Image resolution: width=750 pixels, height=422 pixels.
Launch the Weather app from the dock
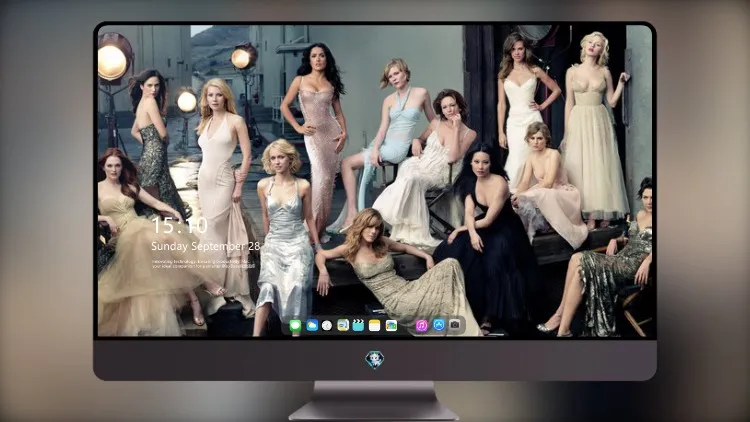coord(312,326)
